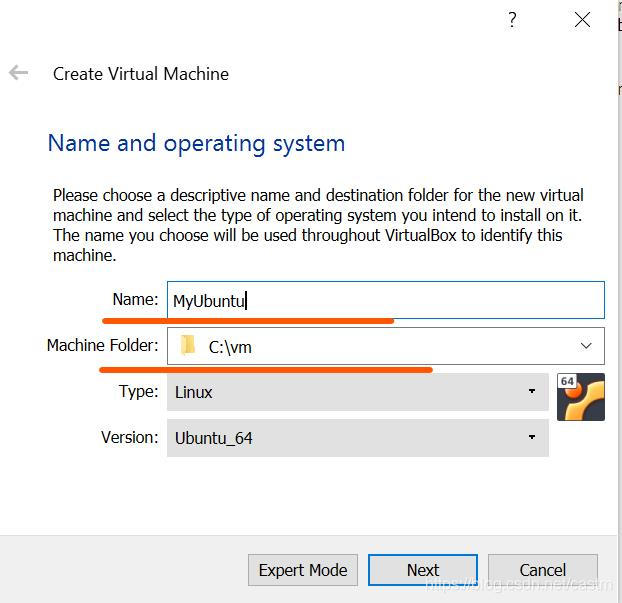Click the 'Name:' label

coord(135,299)
